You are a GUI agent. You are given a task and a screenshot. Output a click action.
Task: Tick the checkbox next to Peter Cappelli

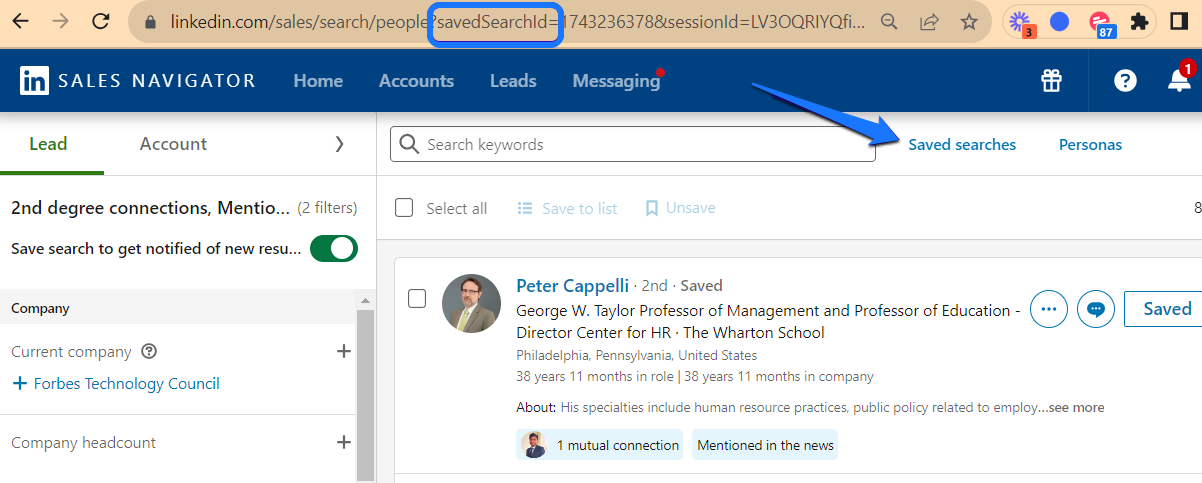[417, 299]
